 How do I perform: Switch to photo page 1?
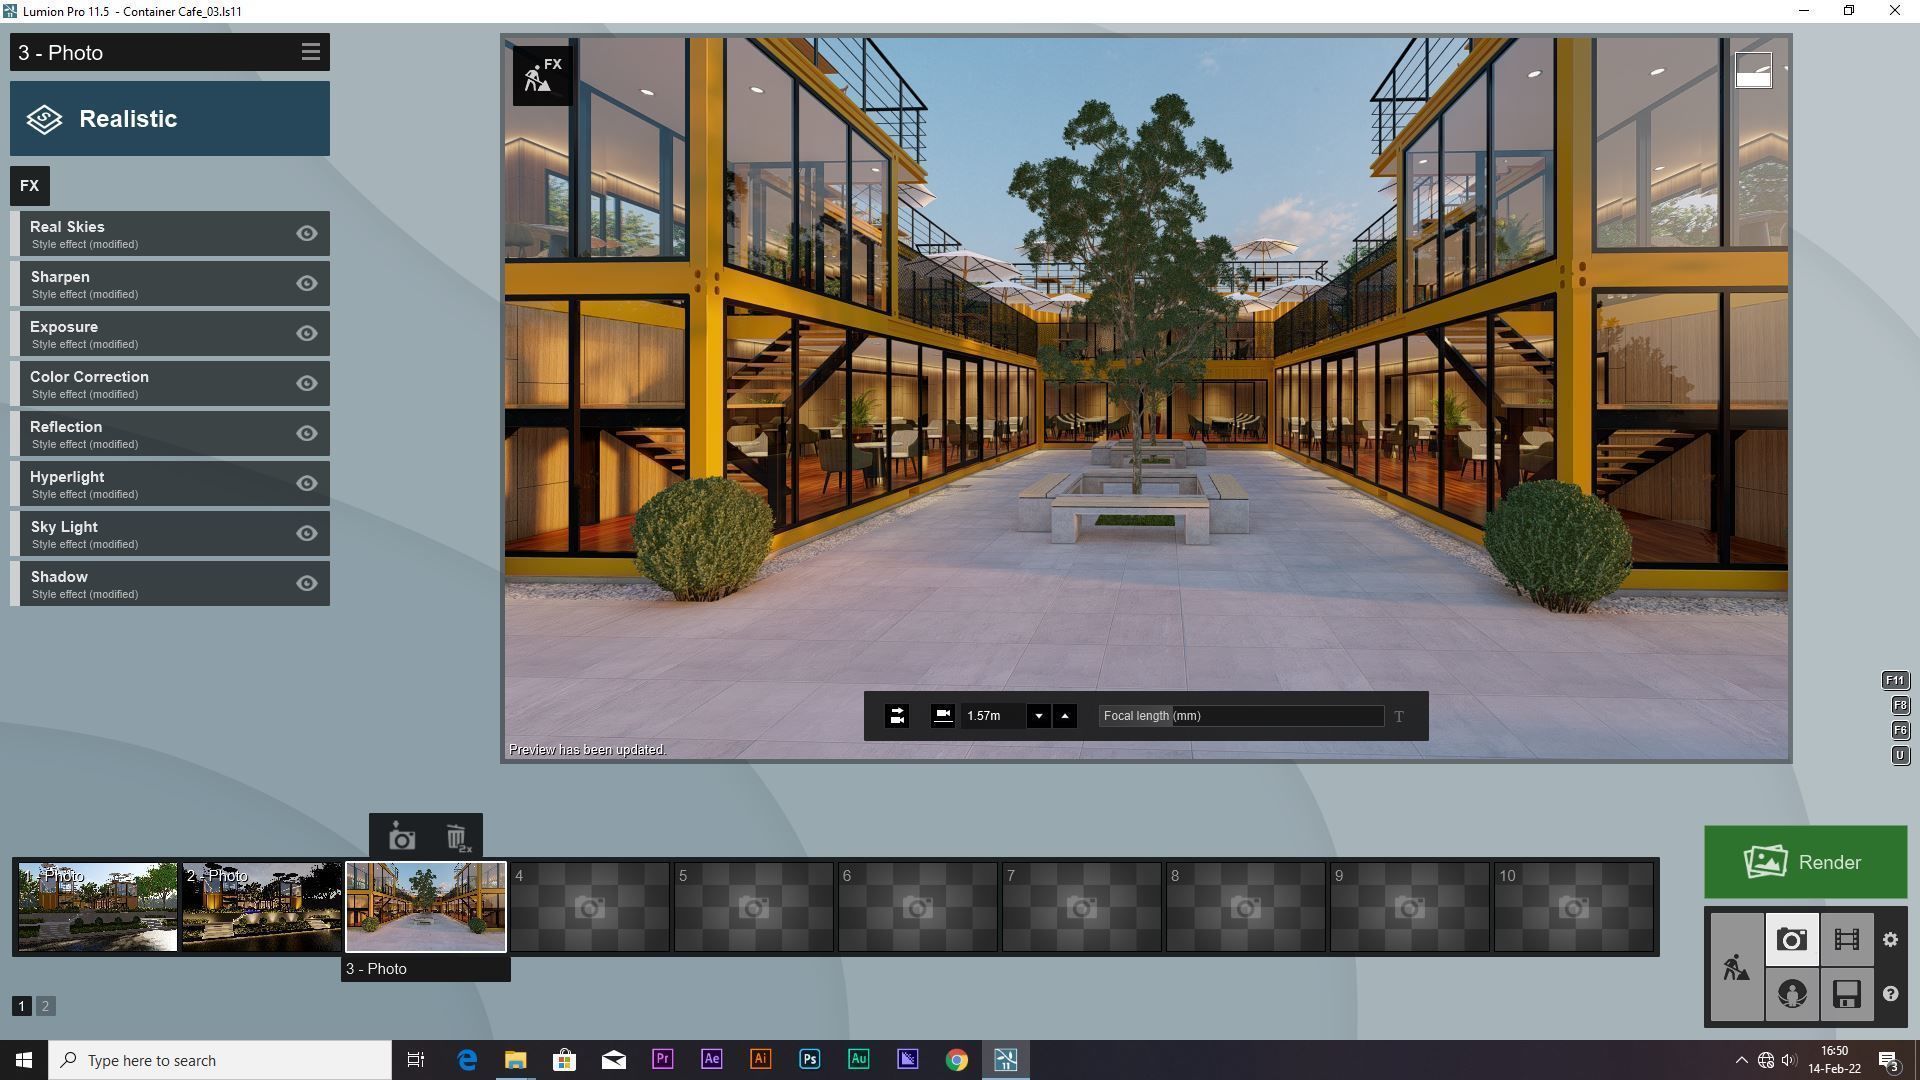coord(21,1006)
